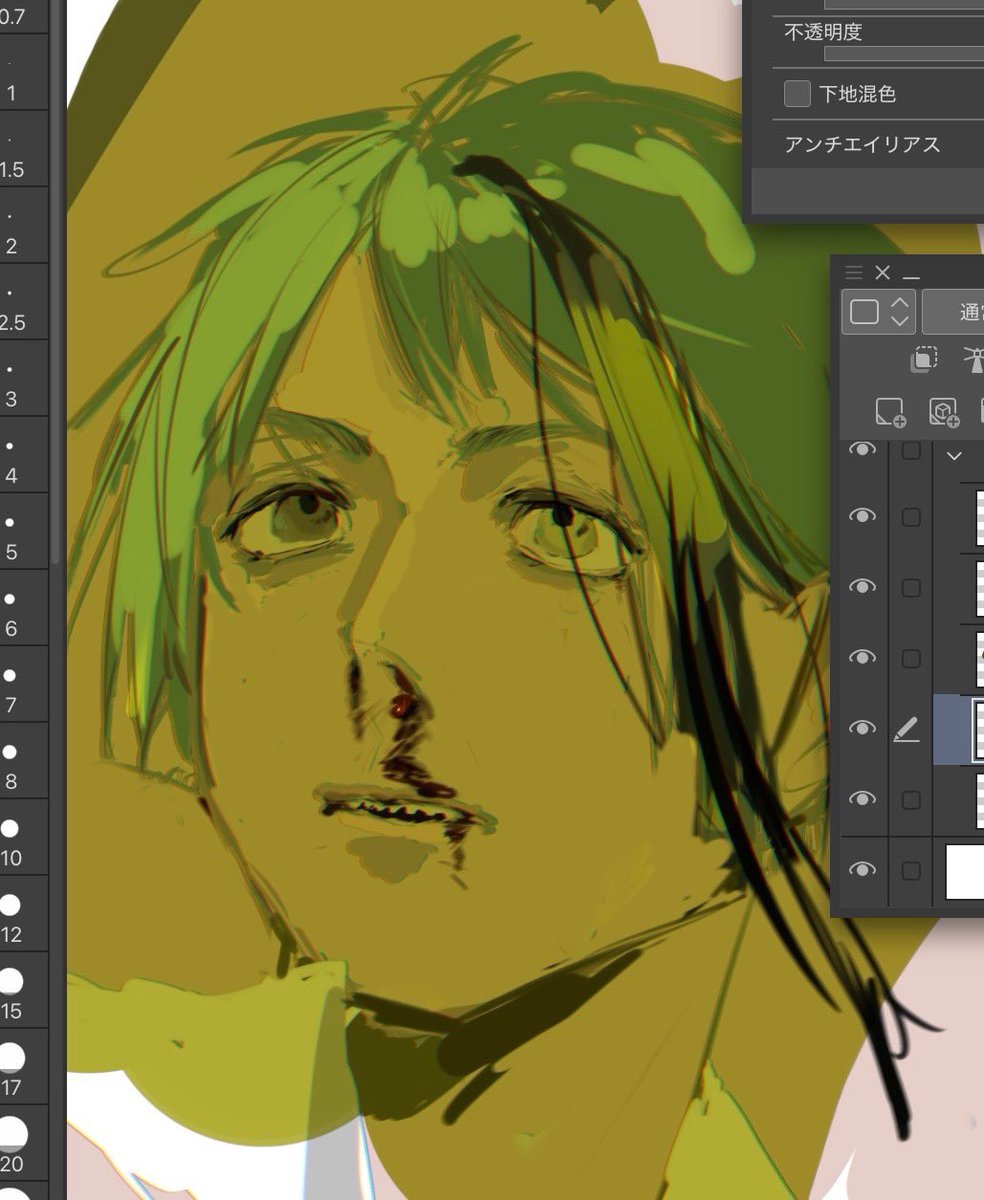The image size is (984, 1200).
Task: Hide the layer just below the active layer
Action: point(862,800)
